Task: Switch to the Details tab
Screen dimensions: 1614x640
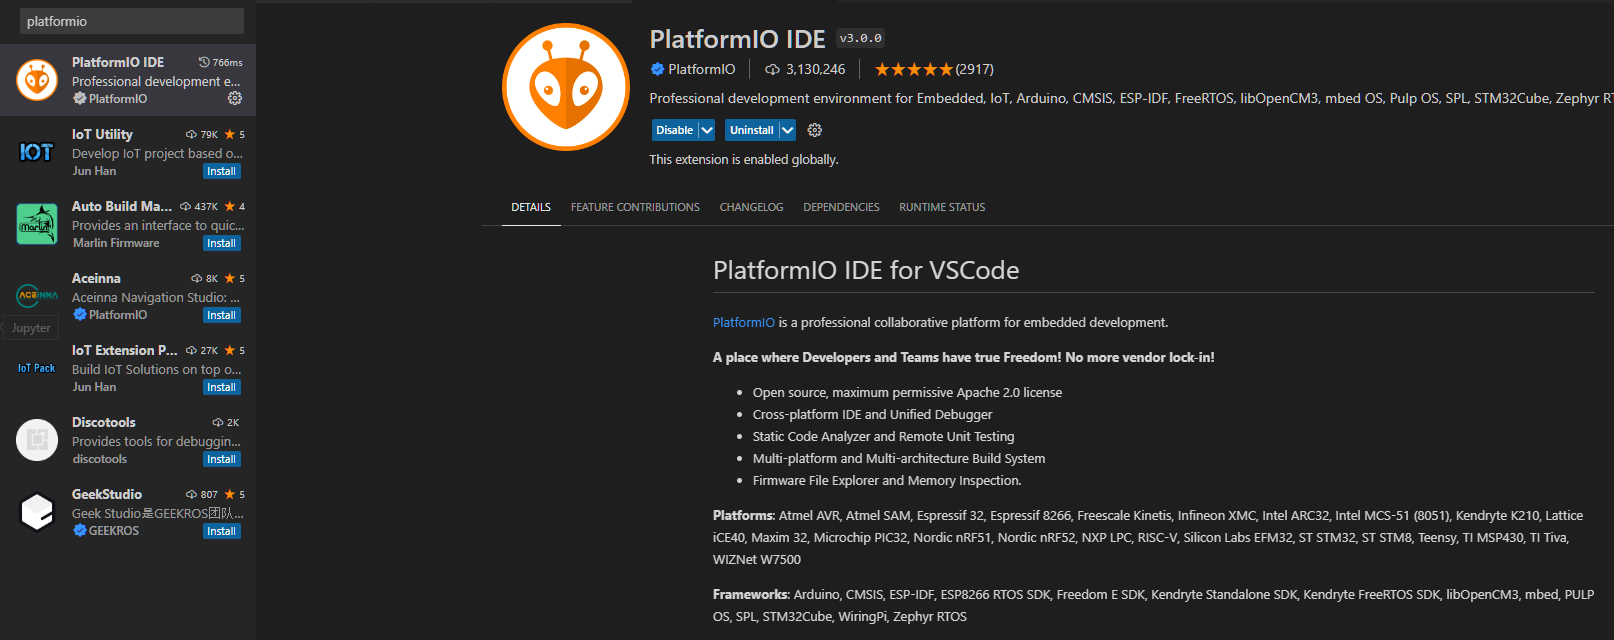Action: (531, 207)
